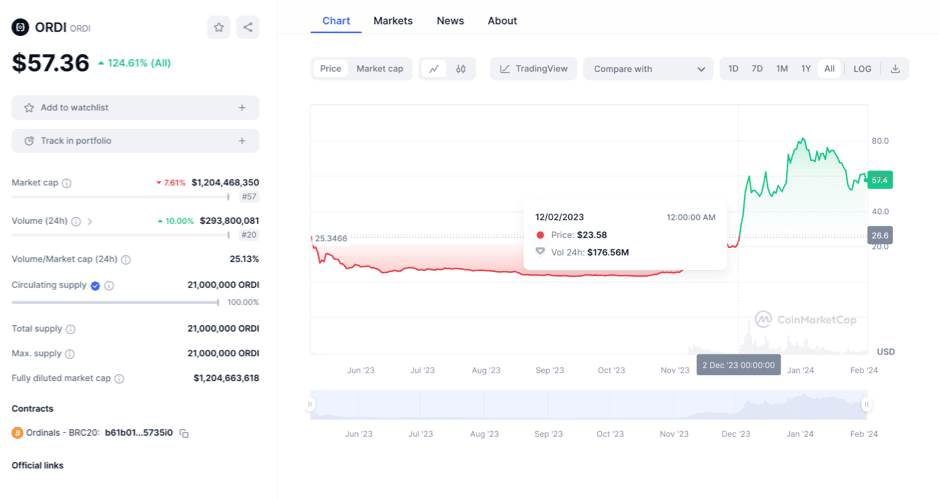Copy the BRC20 contract address
The width and height of the screenshot is (939, 499).
click(x=184, y=433)
